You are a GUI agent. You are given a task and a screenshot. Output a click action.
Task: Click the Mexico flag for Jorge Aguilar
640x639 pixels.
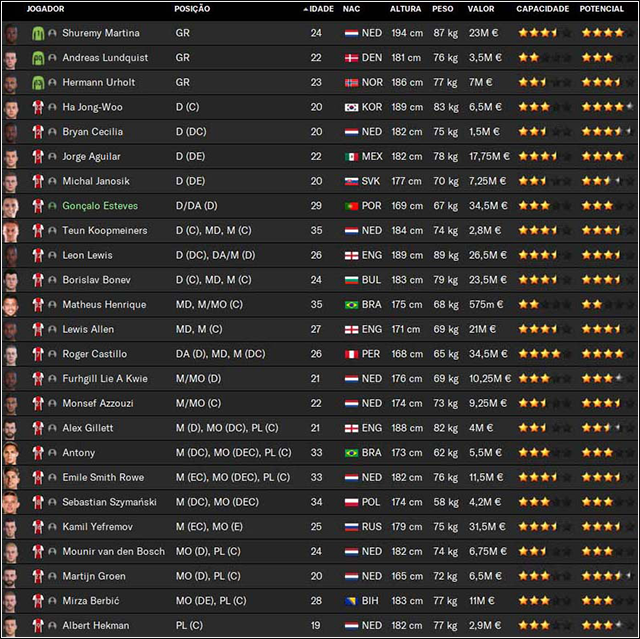pyautogui.click(x=351, y=157)
